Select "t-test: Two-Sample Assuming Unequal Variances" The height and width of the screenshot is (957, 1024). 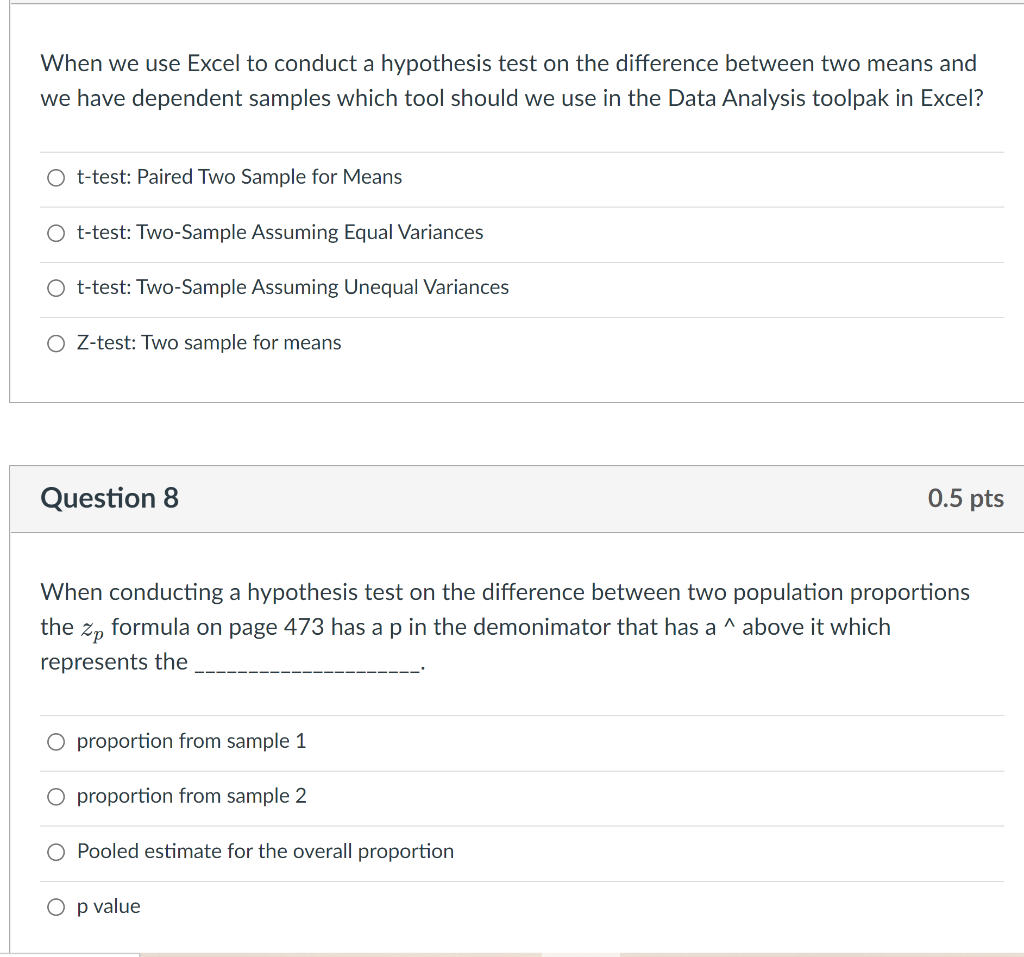[x=56, y=288]
